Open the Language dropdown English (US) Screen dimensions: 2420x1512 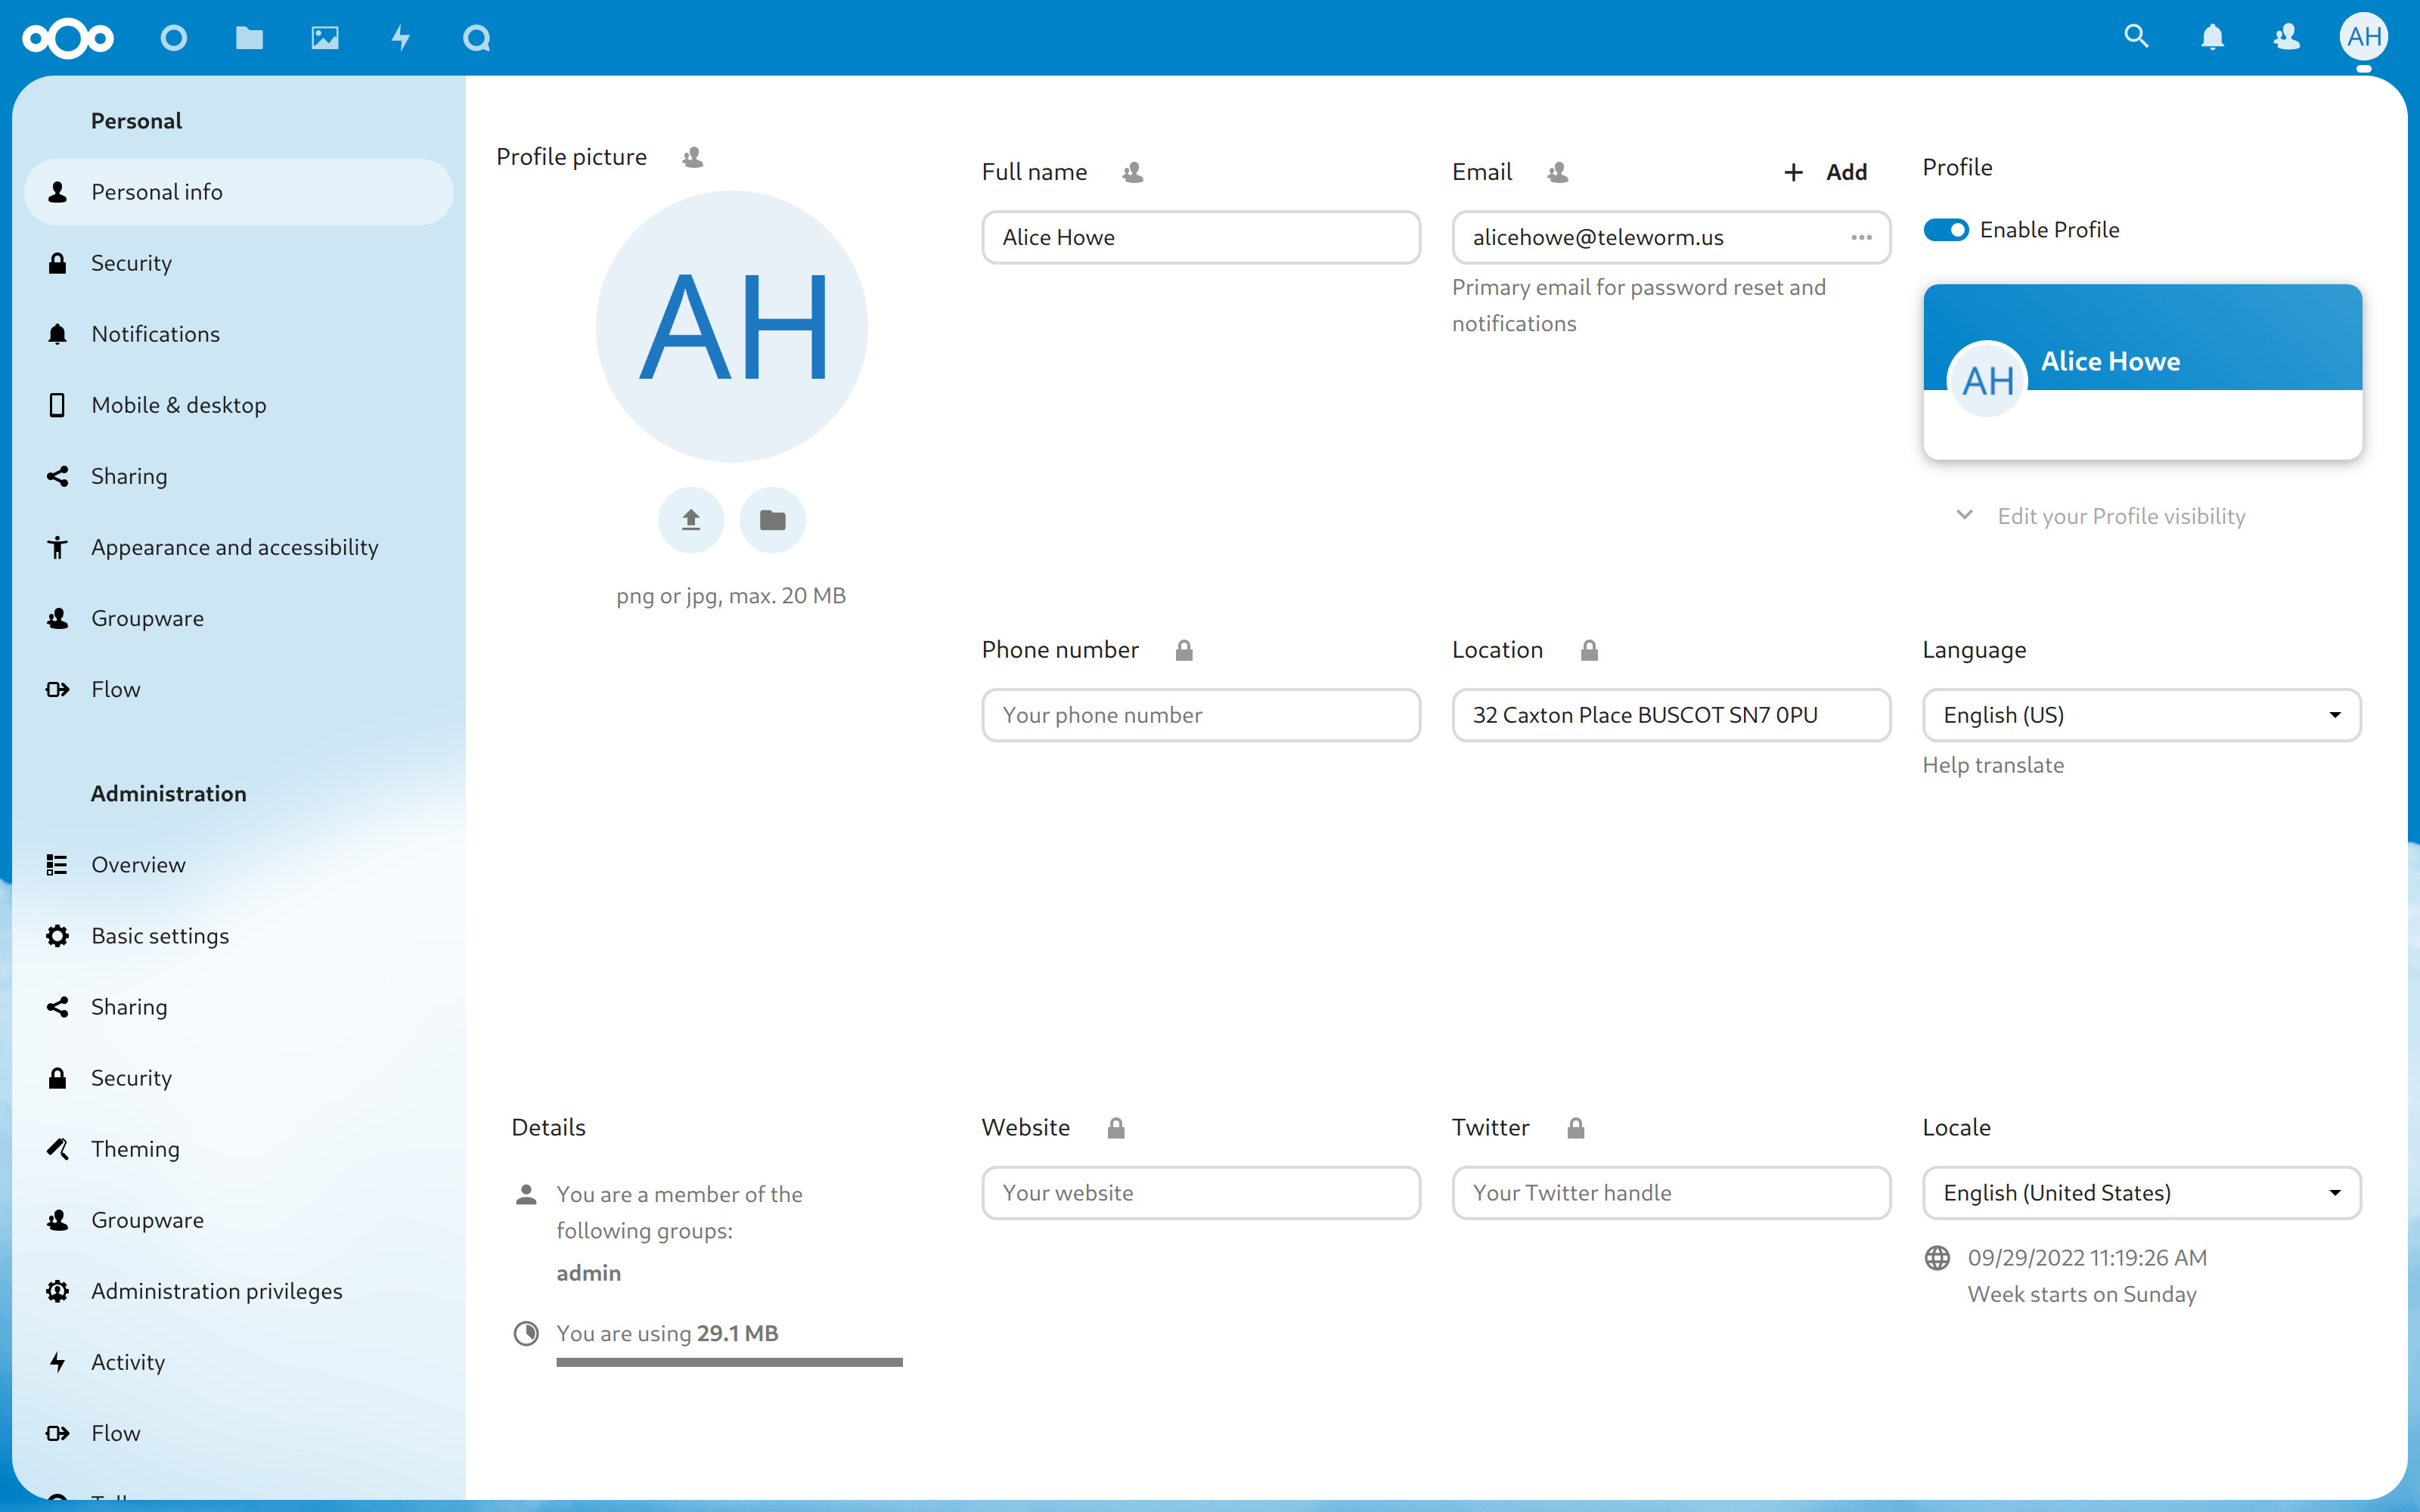(2141, 715)
